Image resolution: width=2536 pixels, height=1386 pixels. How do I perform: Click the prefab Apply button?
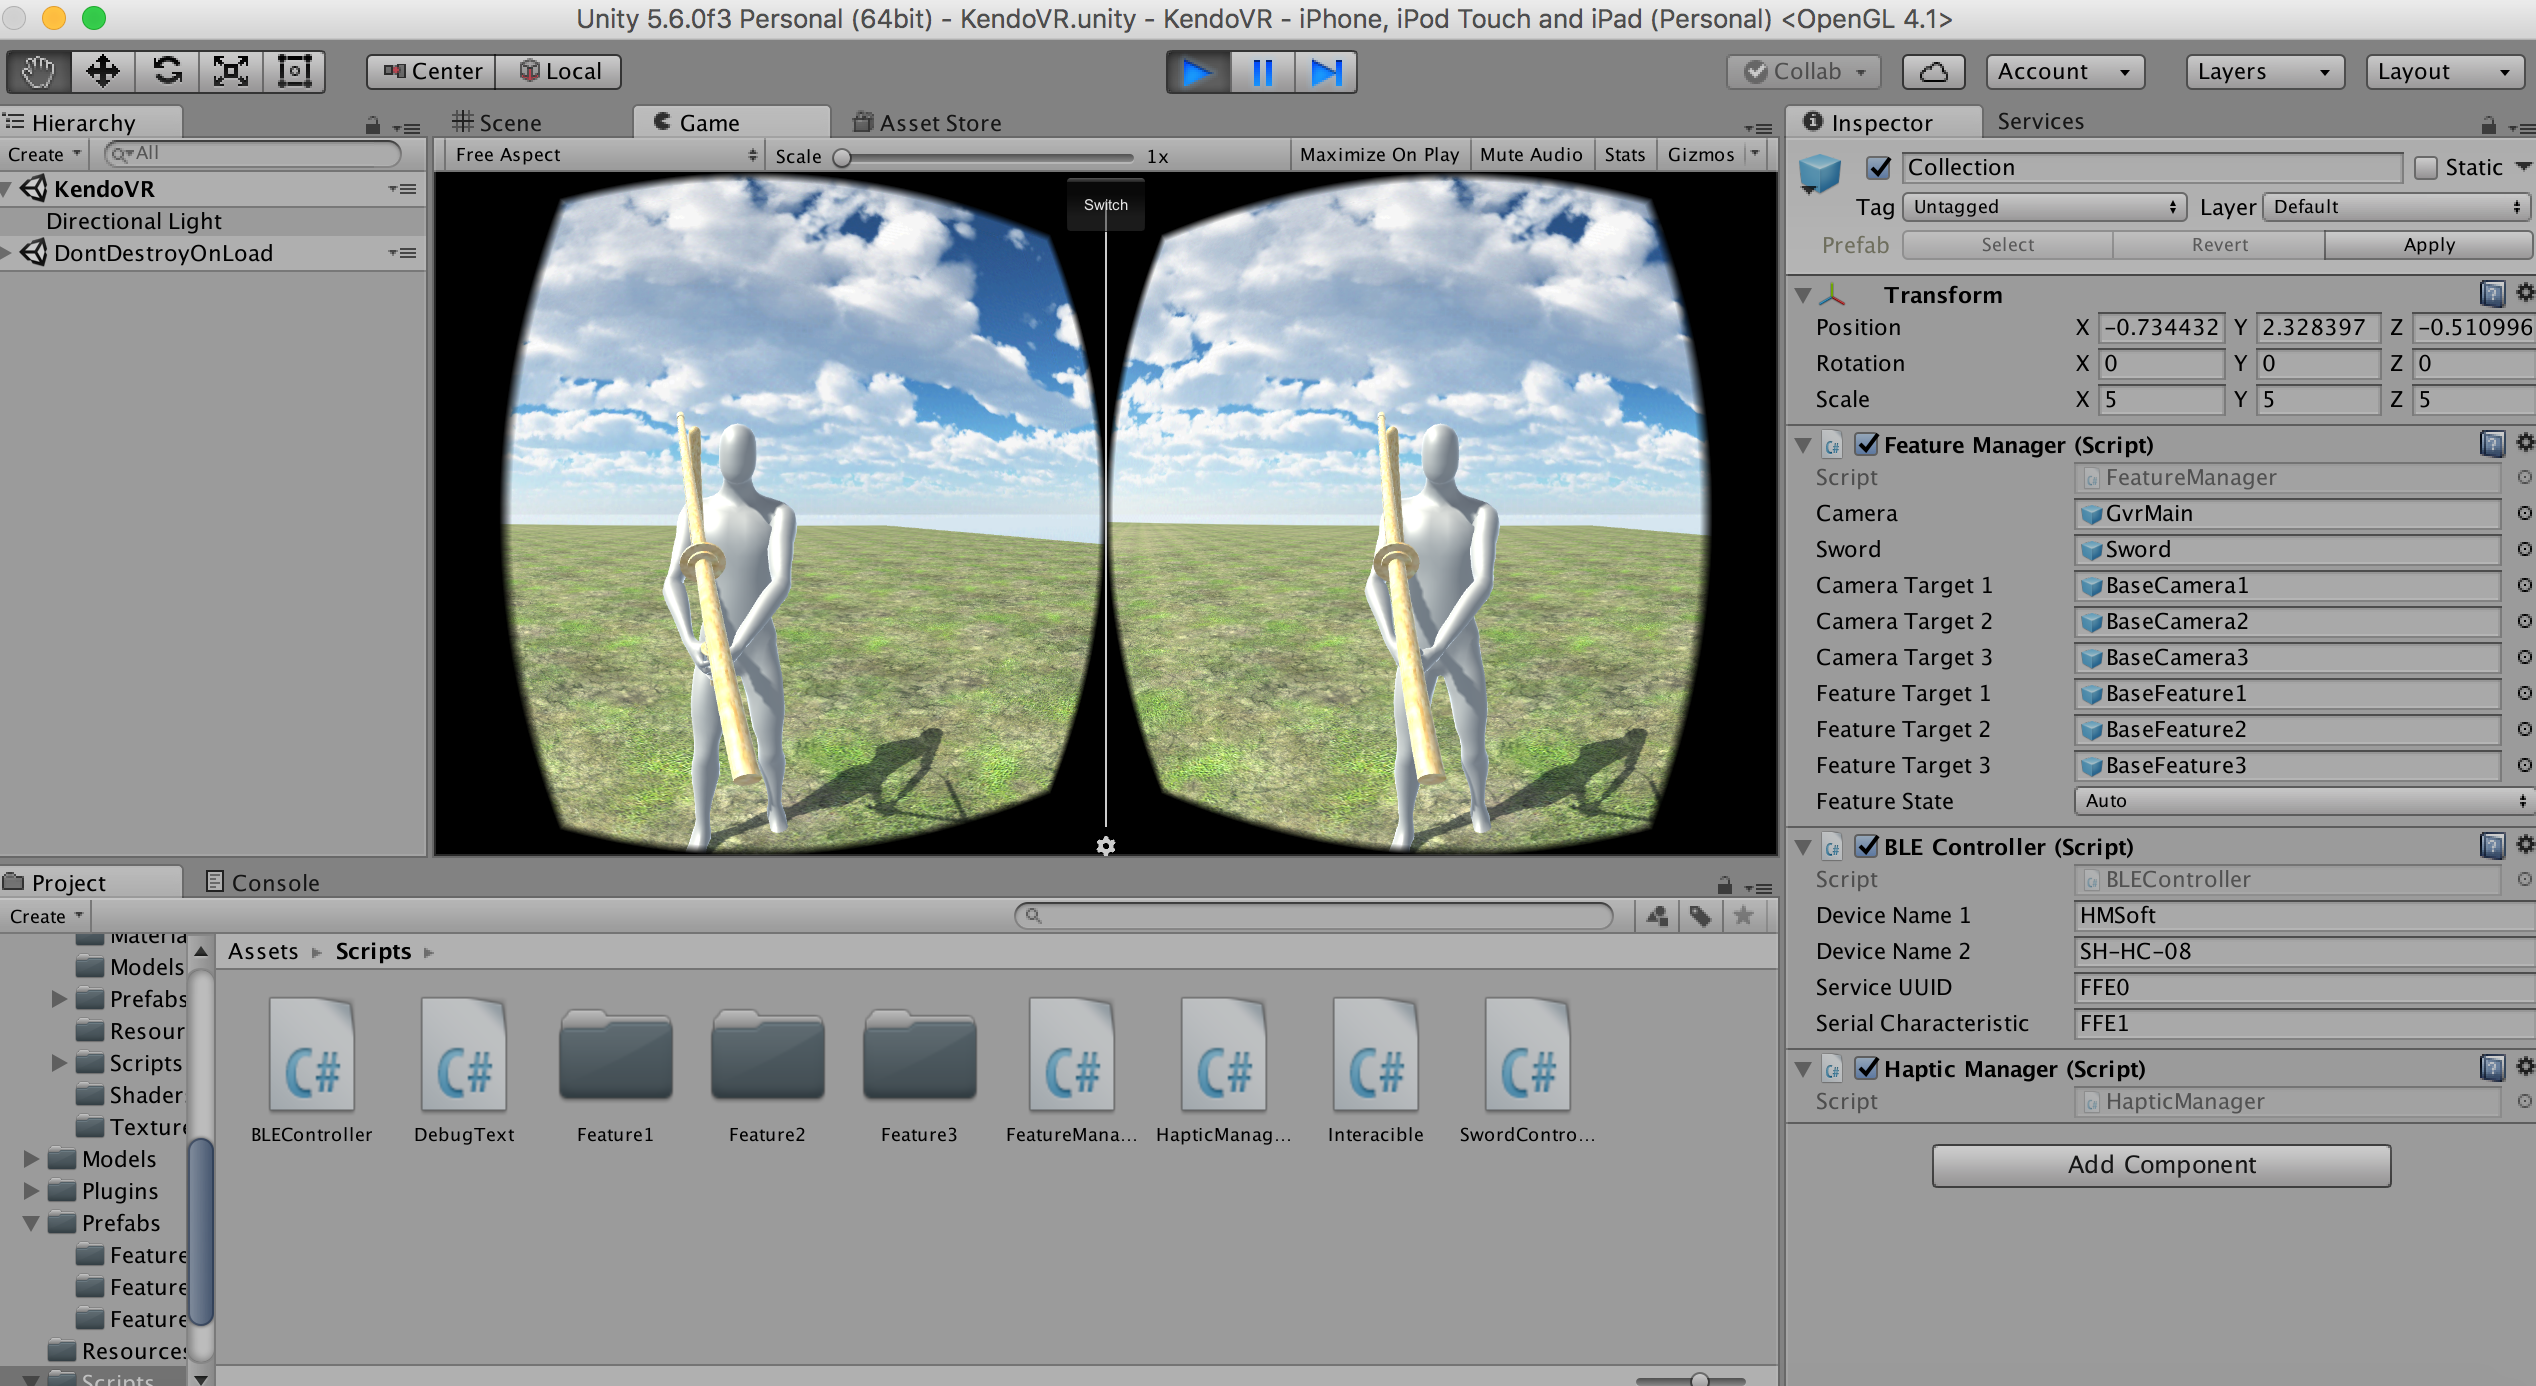click(2428, 245)
